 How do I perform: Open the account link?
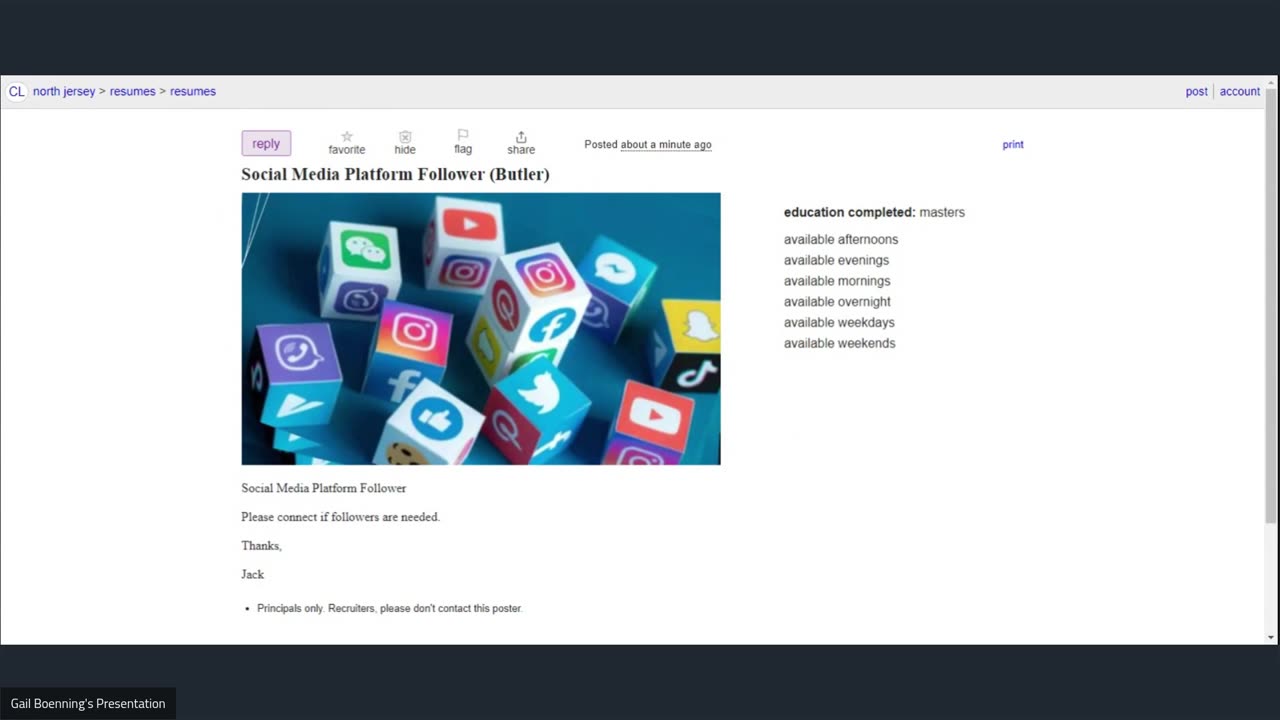pyautogui.click(x=1240, y=91)
